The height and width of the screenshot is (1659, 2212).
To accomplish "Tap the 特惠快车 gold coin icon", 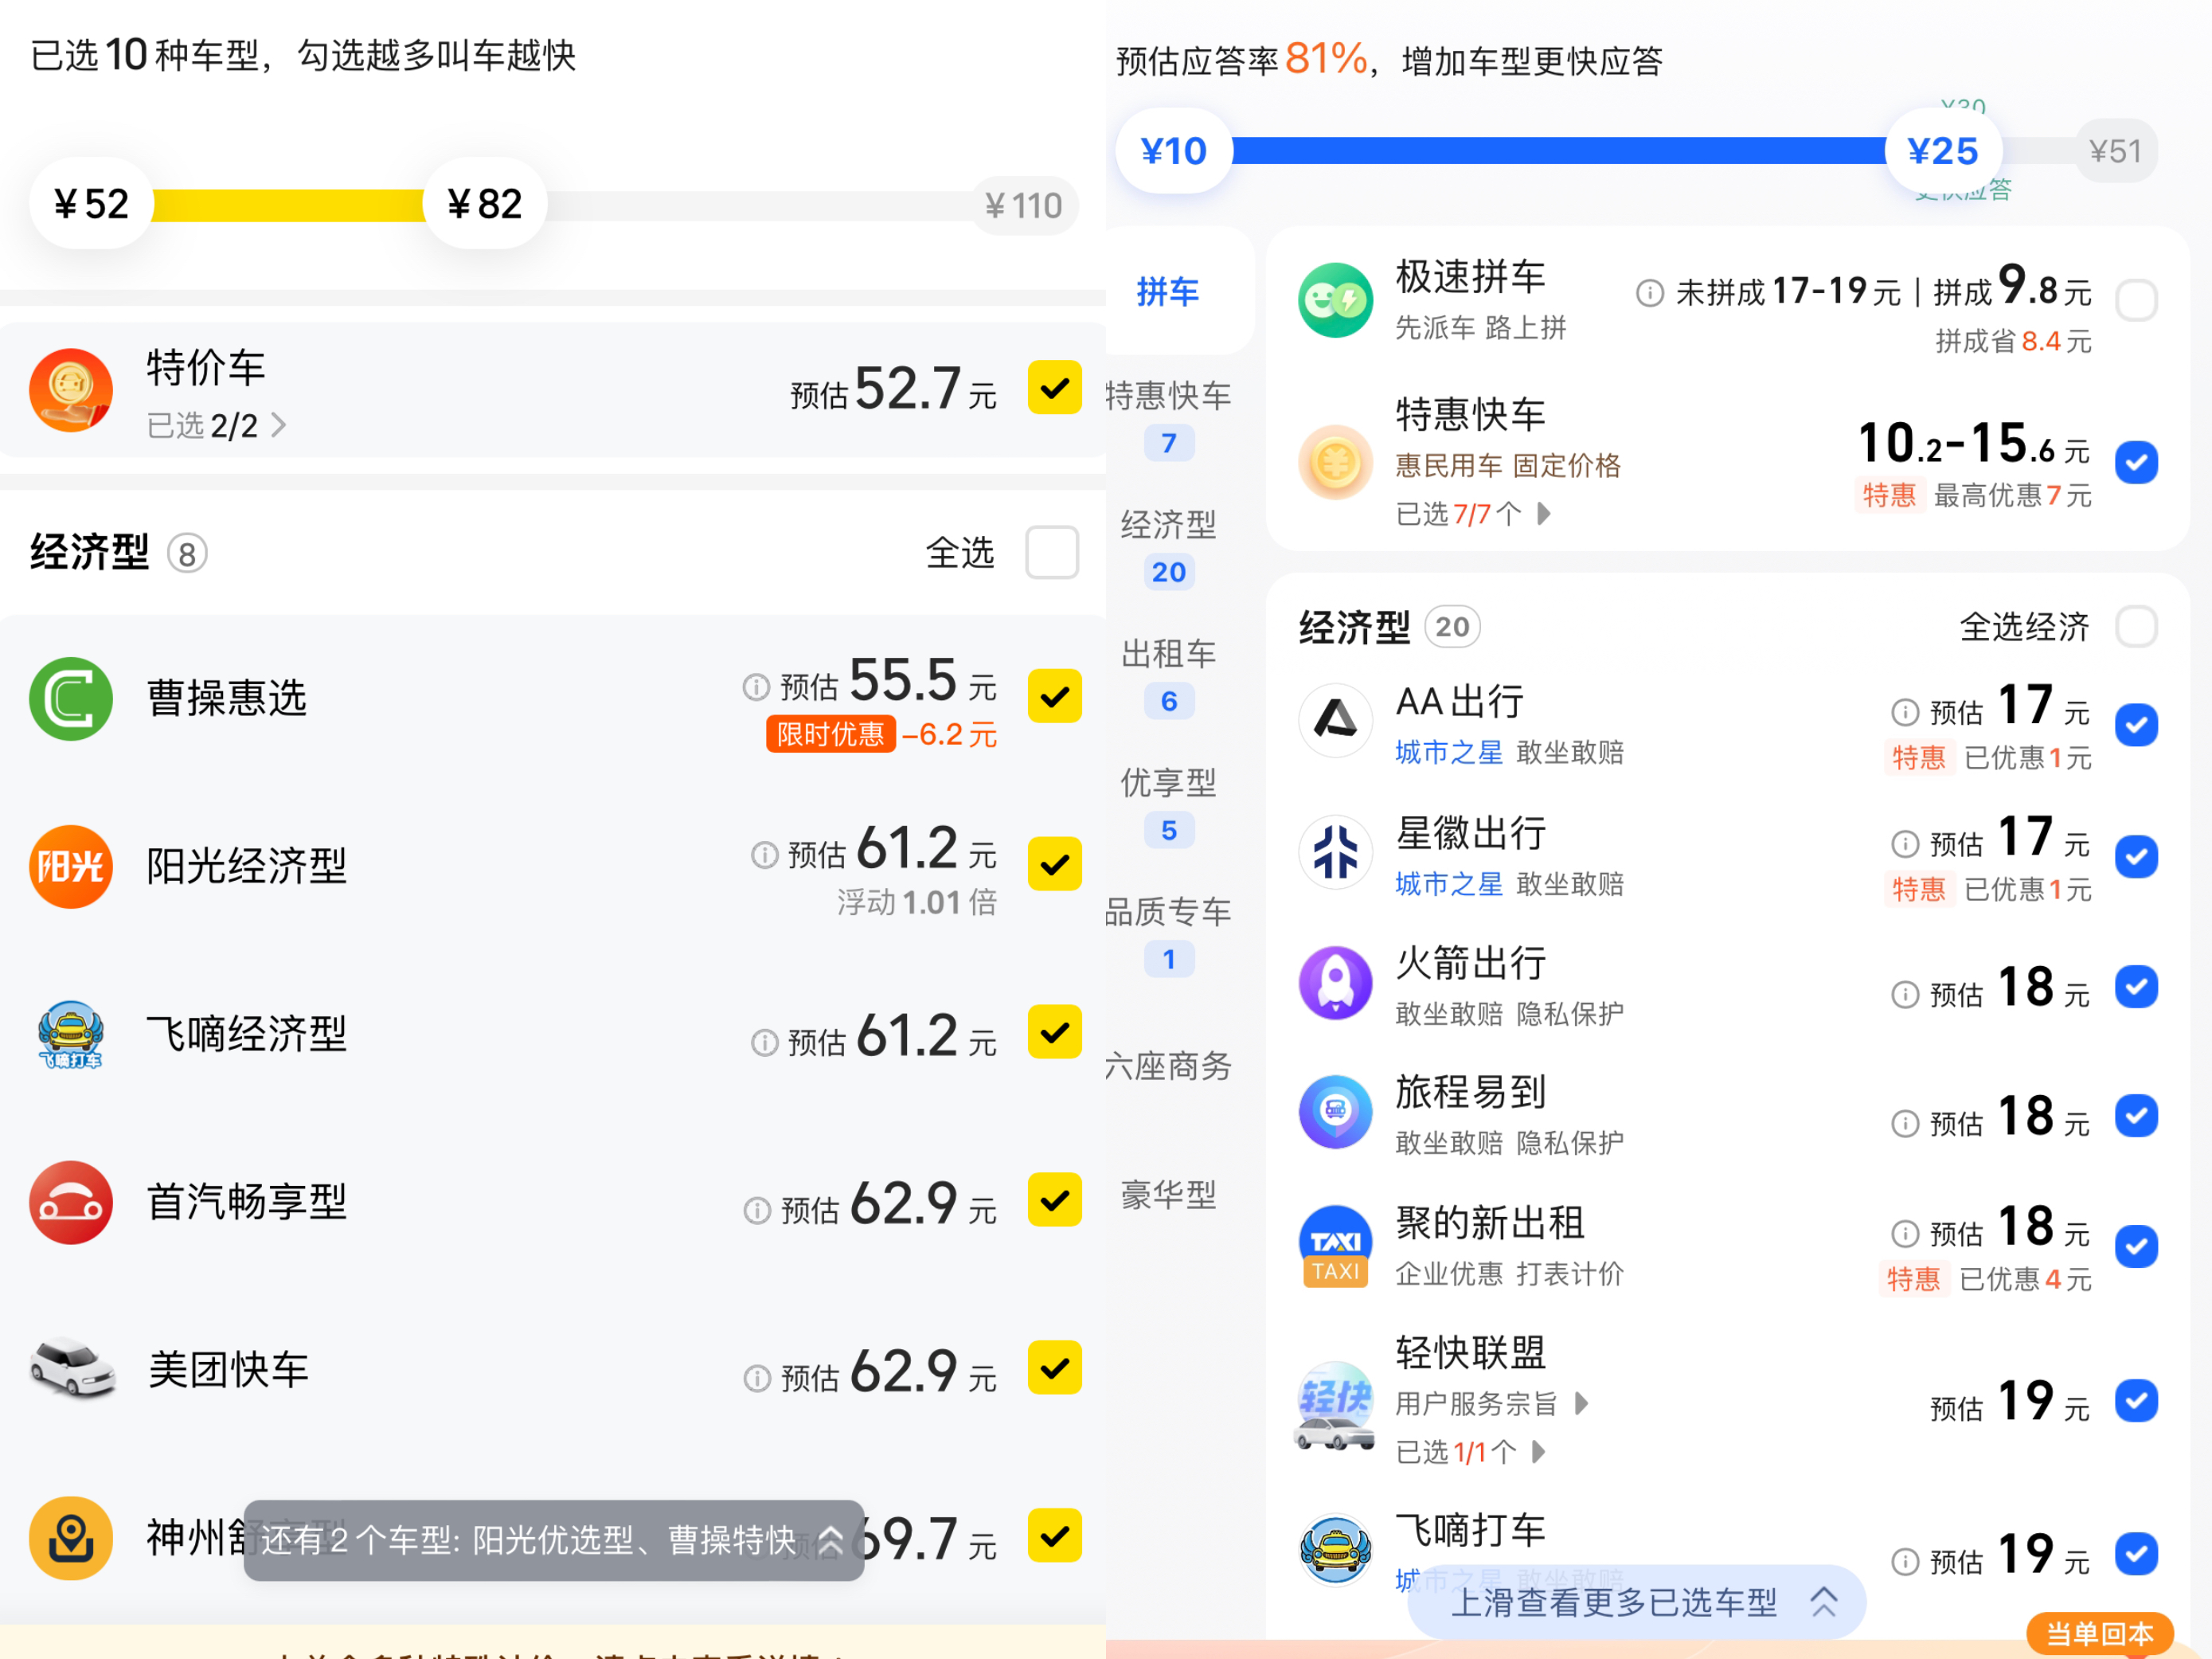I will [1335, 462].
